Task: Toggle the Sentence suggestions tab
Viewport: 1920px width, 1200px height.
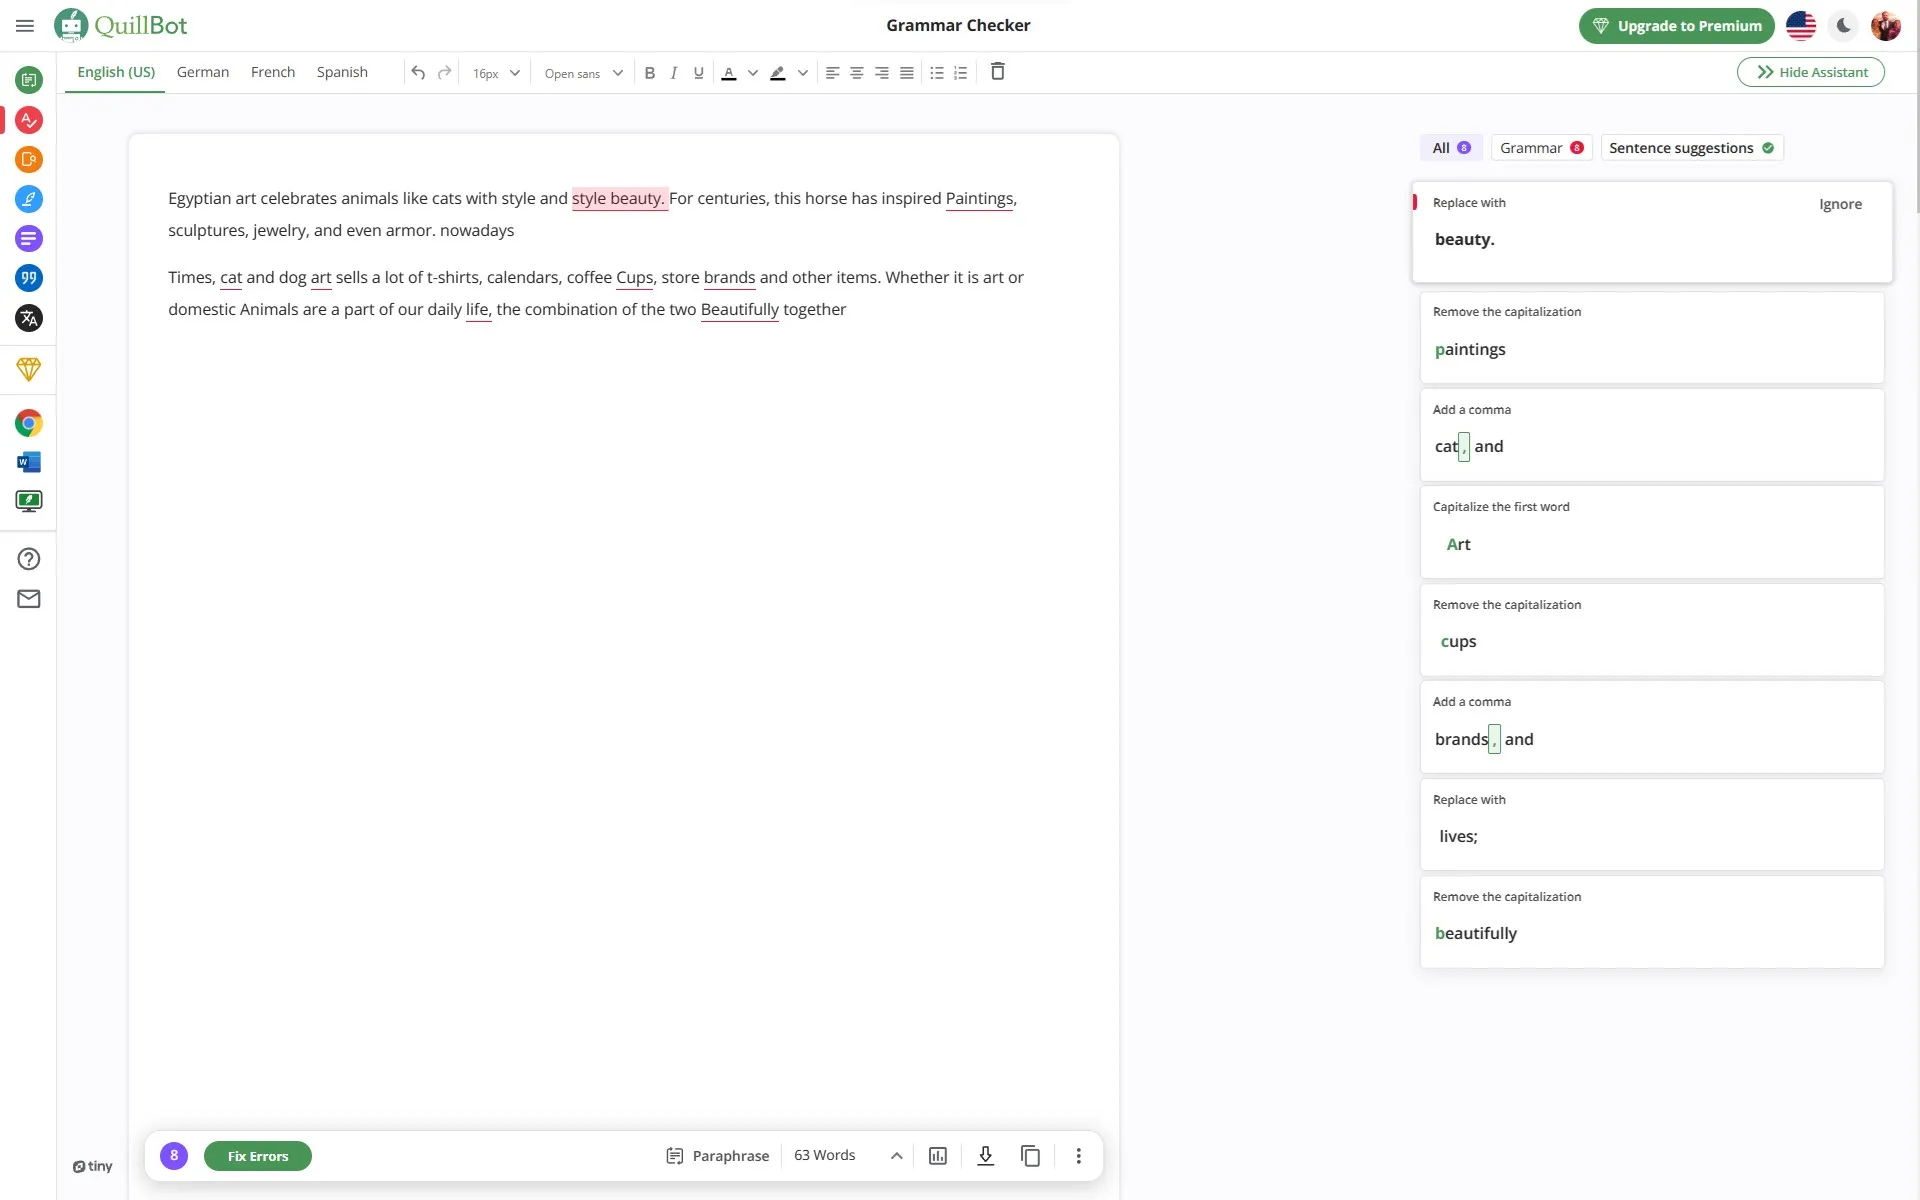Action: click(x=1692, y=147)
